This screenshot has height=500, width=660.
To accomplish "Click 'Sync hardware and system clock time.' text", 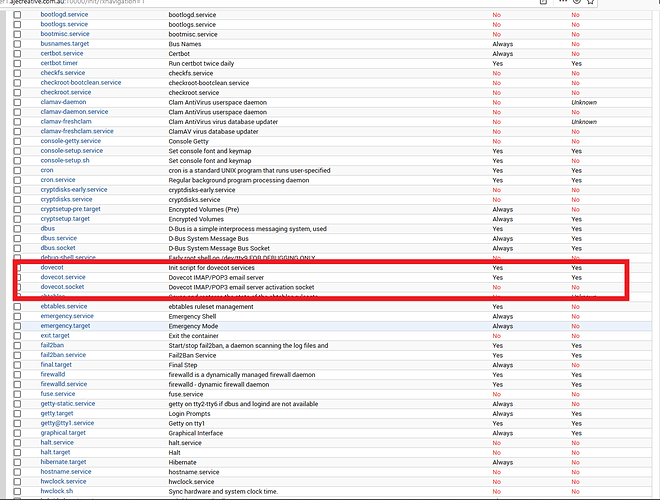I will tap(224, 492).
